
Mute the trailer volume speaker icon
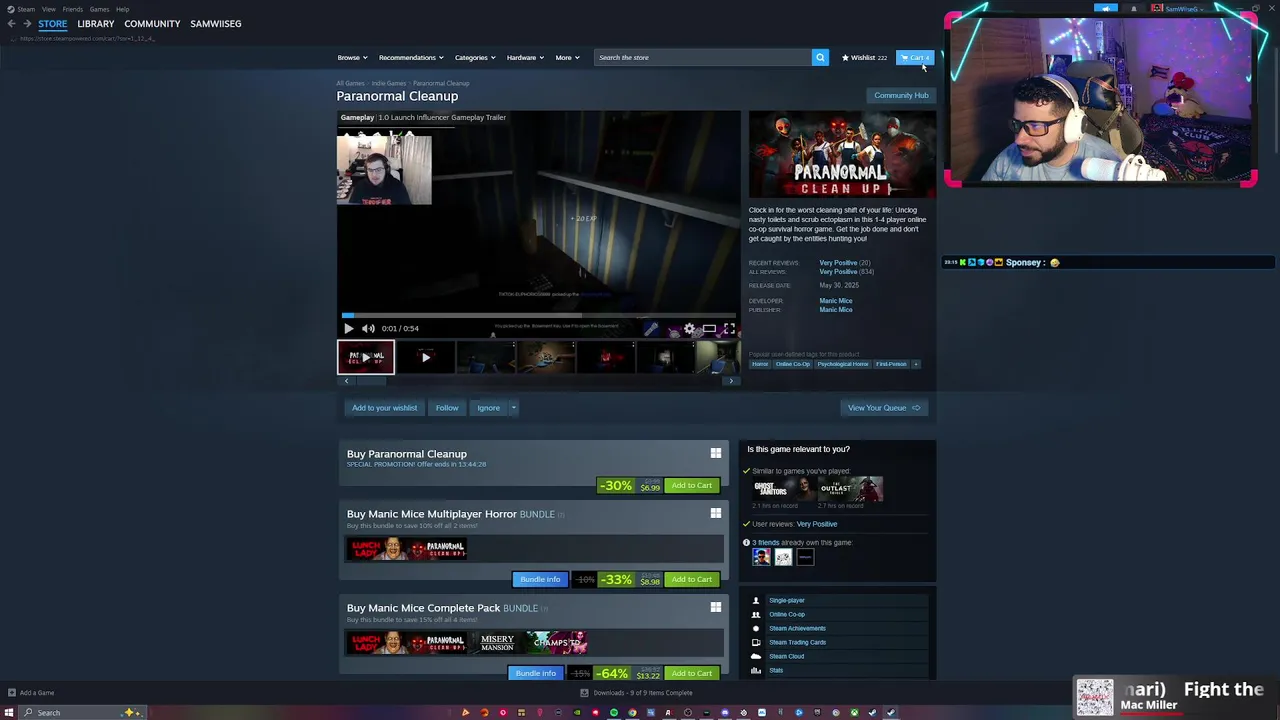tap(368, 328)
